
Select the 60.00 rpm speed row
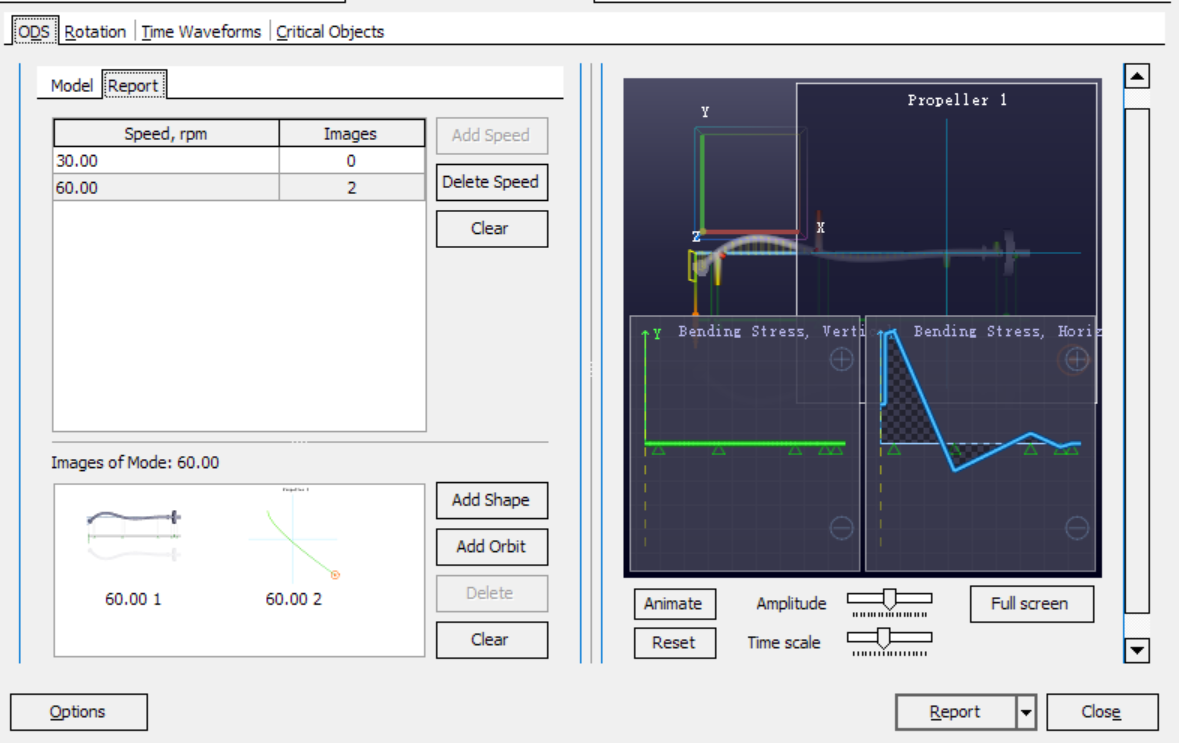point(239,188)
